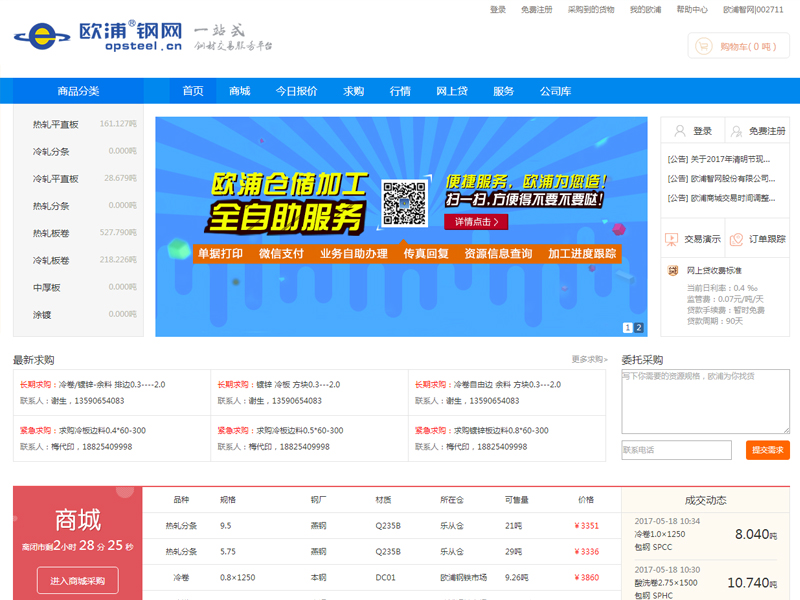Open 网上贷 navigation item

tap(452, 91)
